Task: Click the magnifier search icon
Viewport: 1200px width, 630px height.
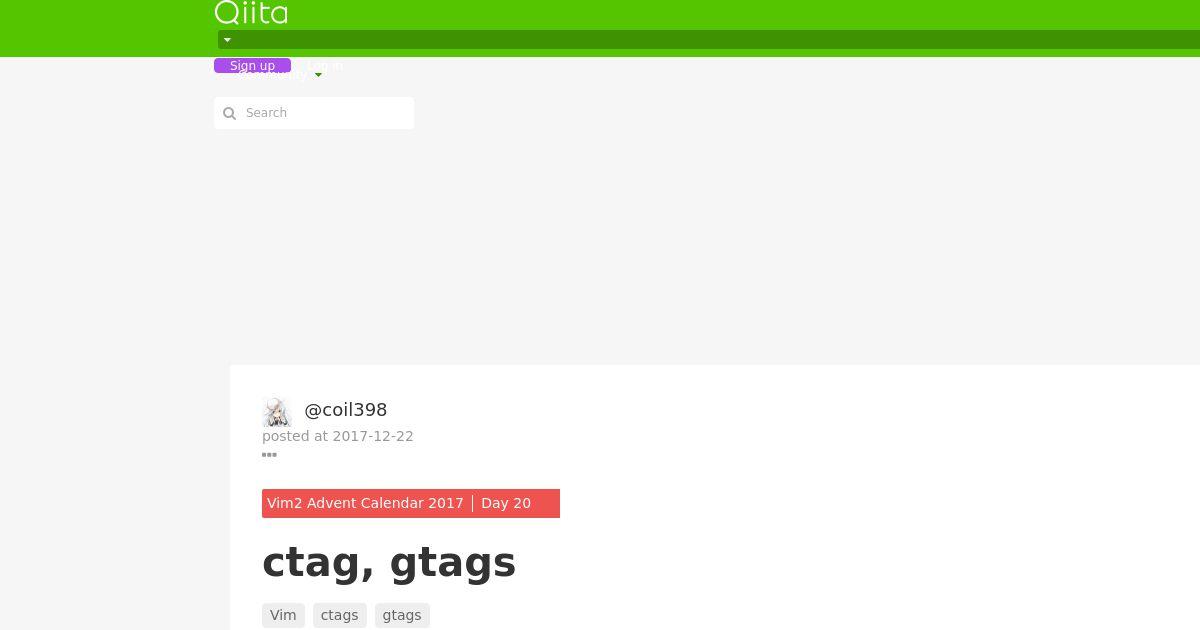Action: [x=229, y=113]
